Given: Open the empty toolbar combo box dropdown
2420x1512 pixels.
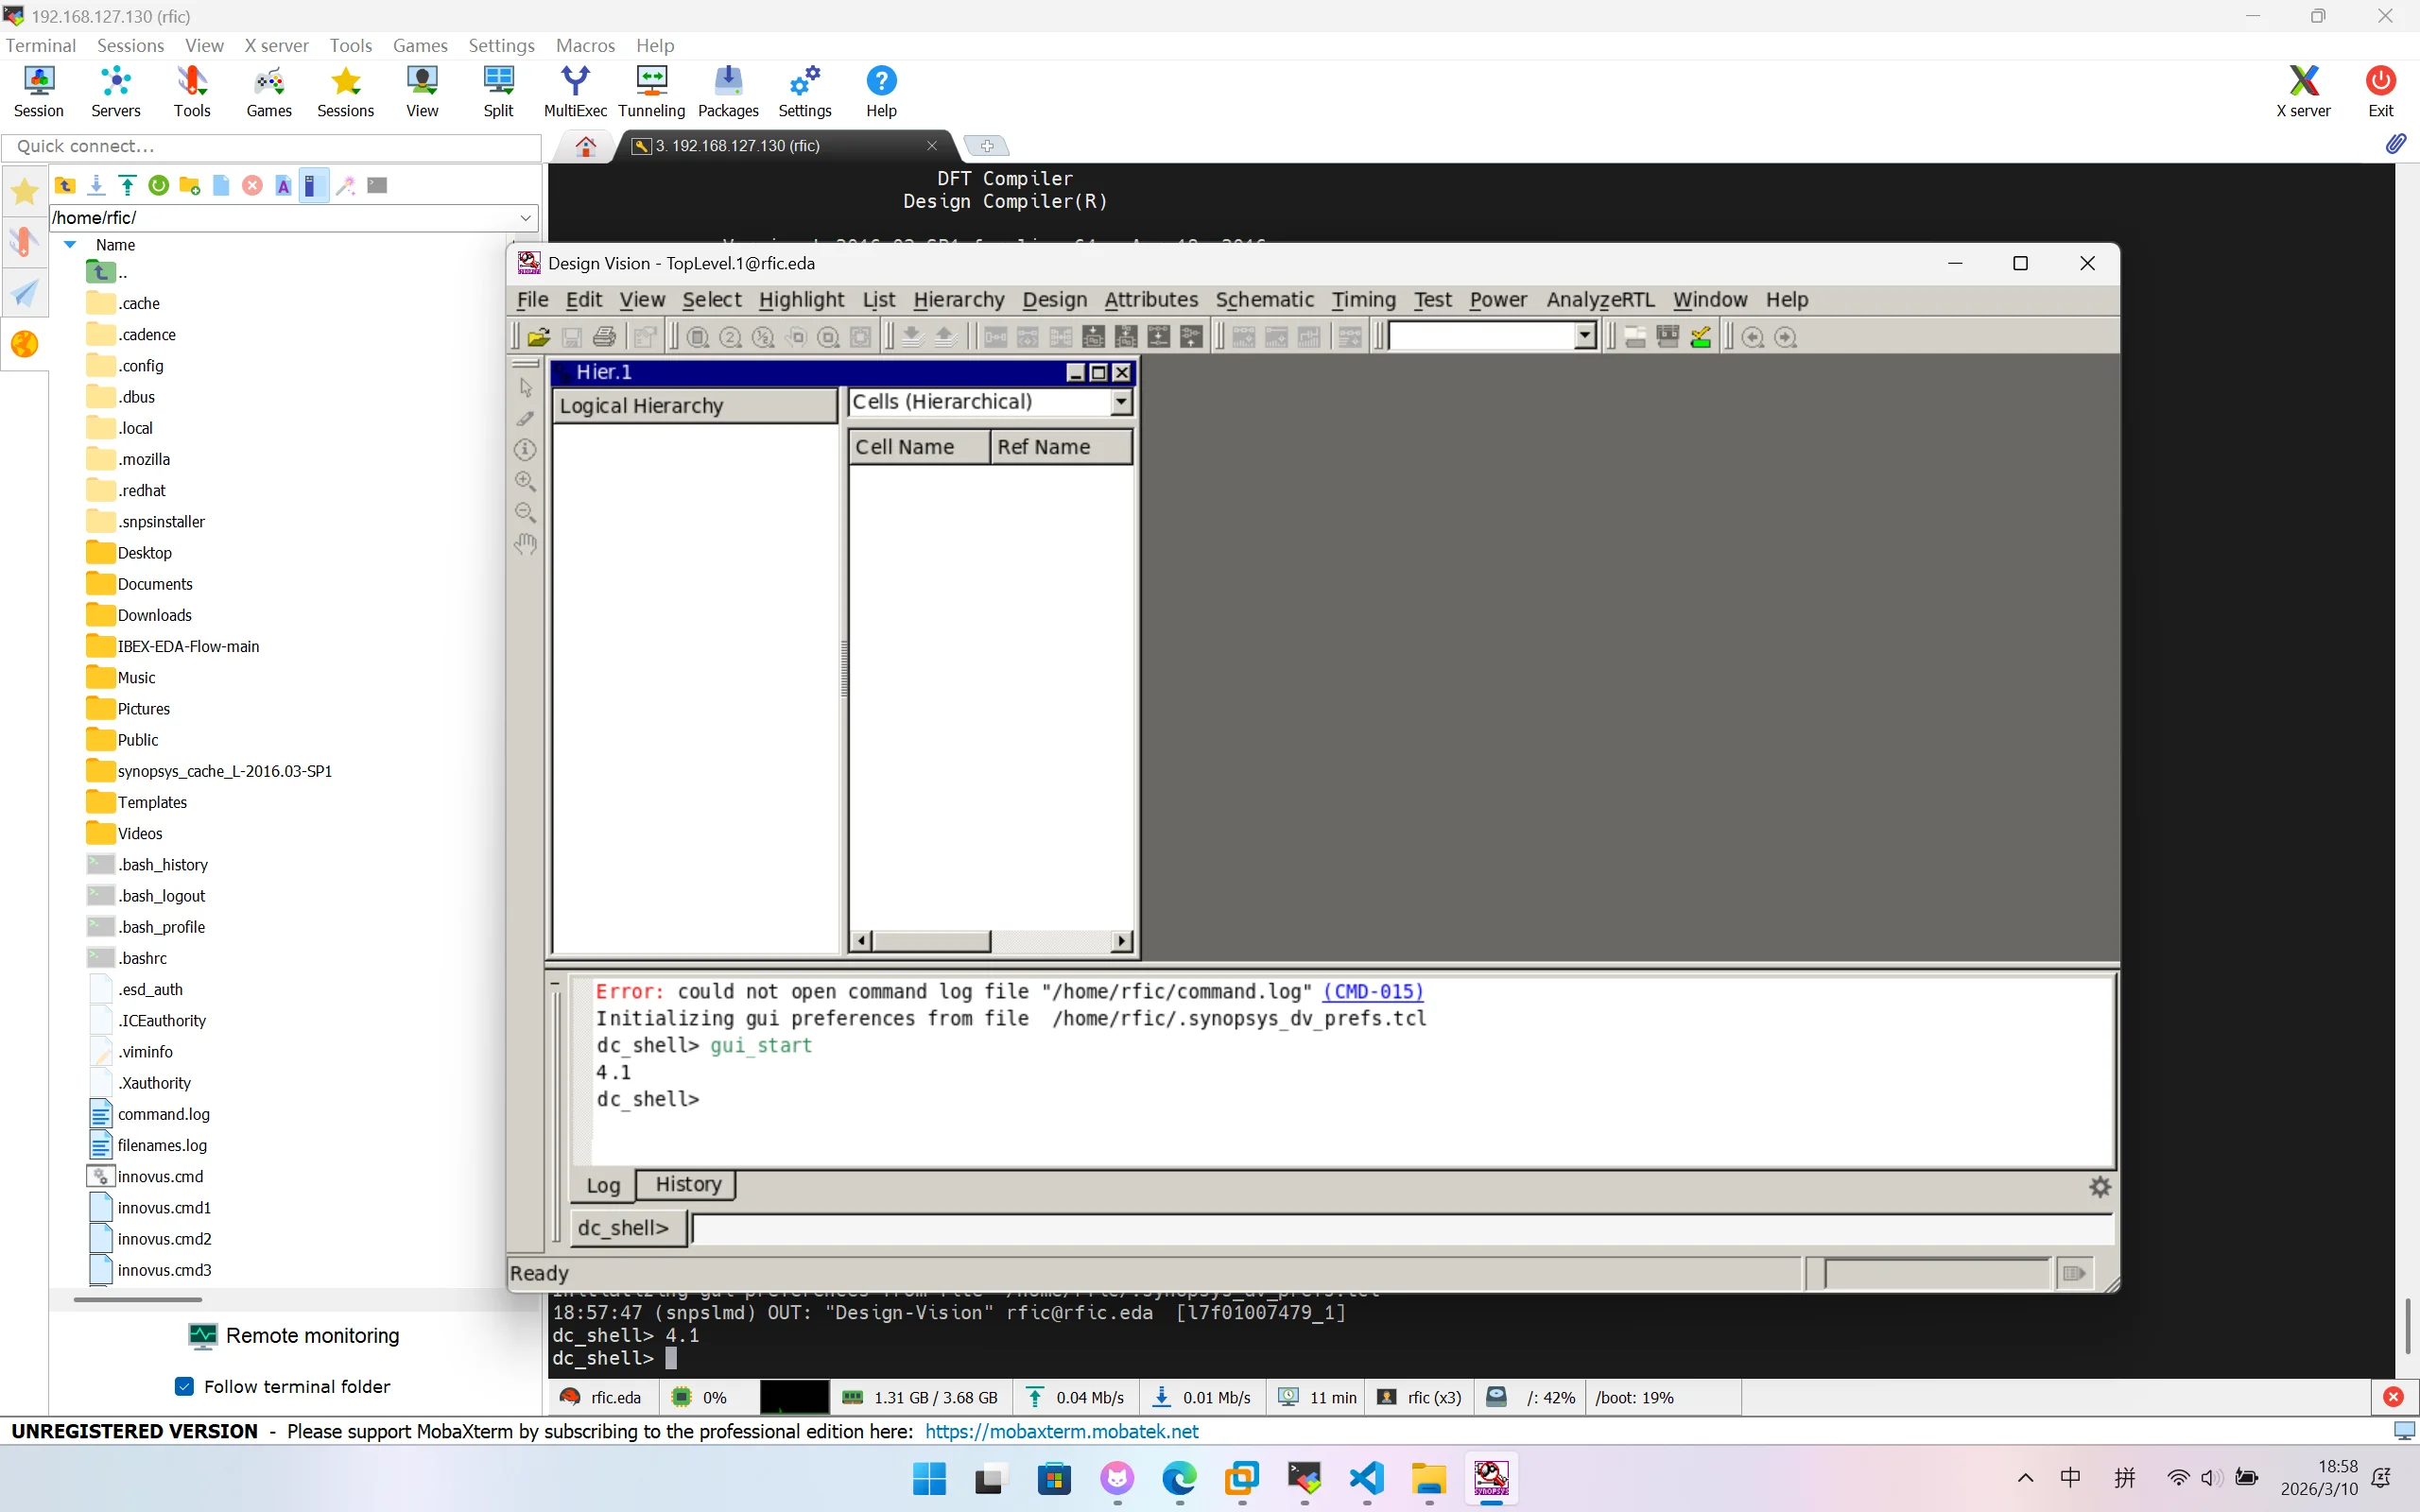Looking at the screenshot, I should point(1585,337).
